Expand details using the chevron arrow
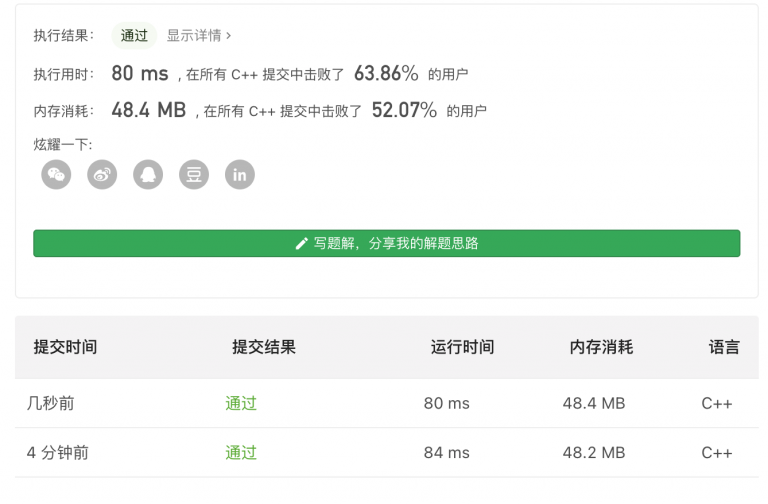Viewport: 768px width, 504px height. (229, 35)
